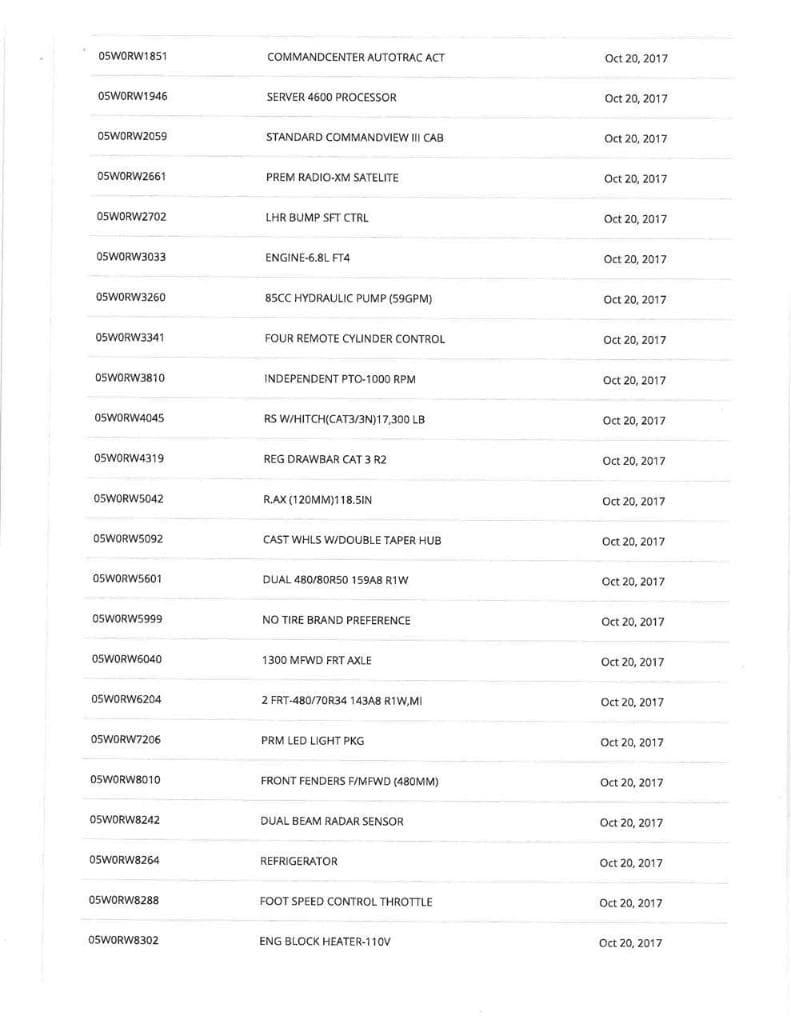The image size is (791, 1024).
Task: Click NO TIRE BRAND PREFERENCE text
Action: tap(336, 620)
